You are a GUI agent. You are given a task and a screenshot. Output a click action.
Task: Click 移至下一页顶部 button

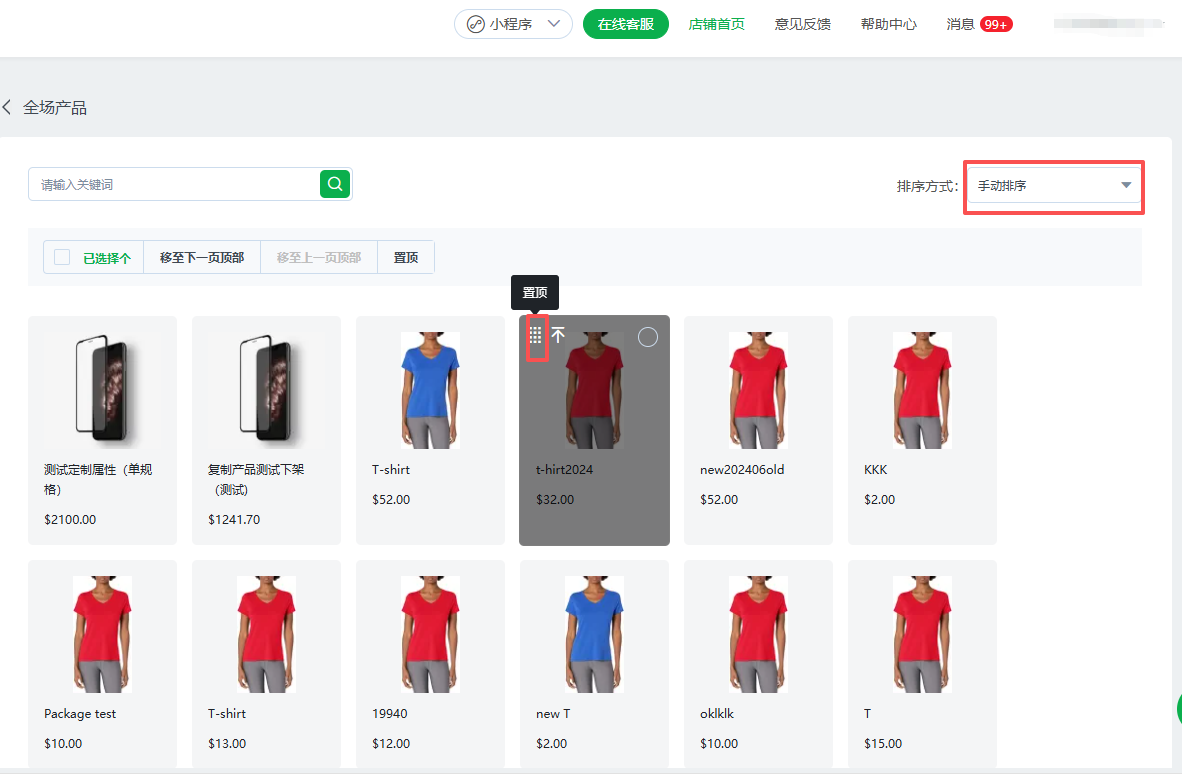coord(202,257)
